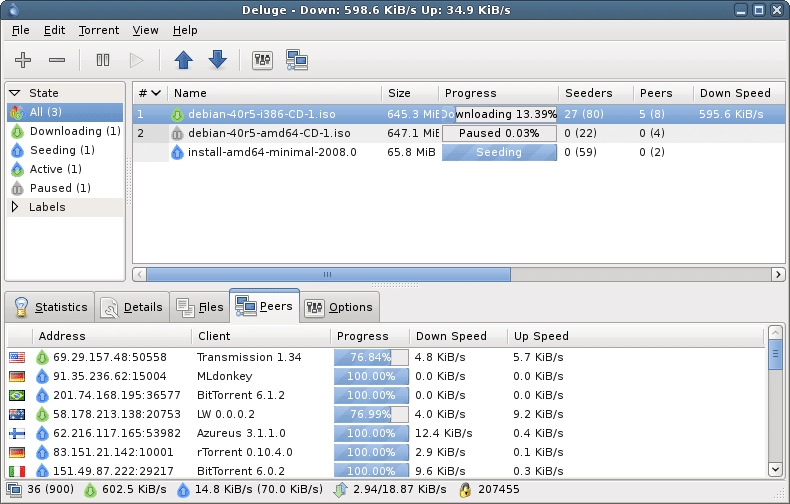Image resolution: width=790 pixels, height=504 pixels.
Task: Open the Torrent menu
Action: [99, 30]
